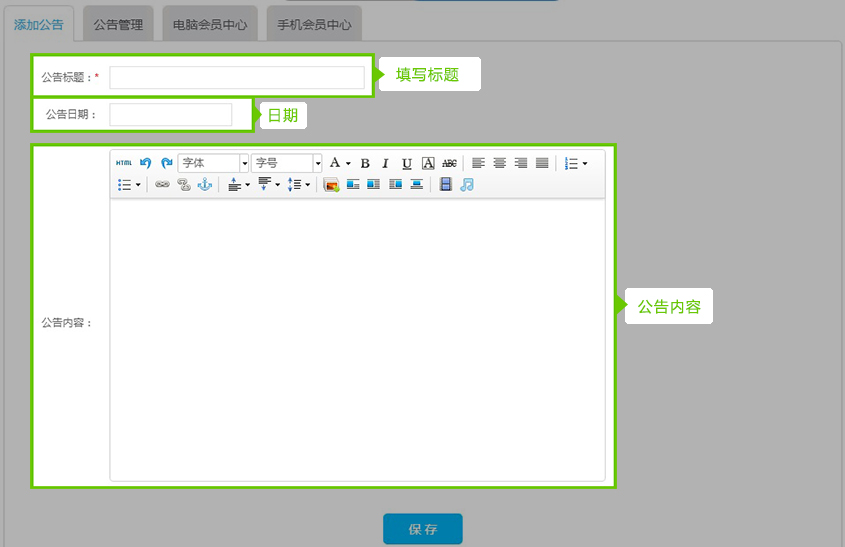Image resolution: width=845 pixels, height=547 pixels.
Task: Click the undo arrow icon
Action: 145,163
